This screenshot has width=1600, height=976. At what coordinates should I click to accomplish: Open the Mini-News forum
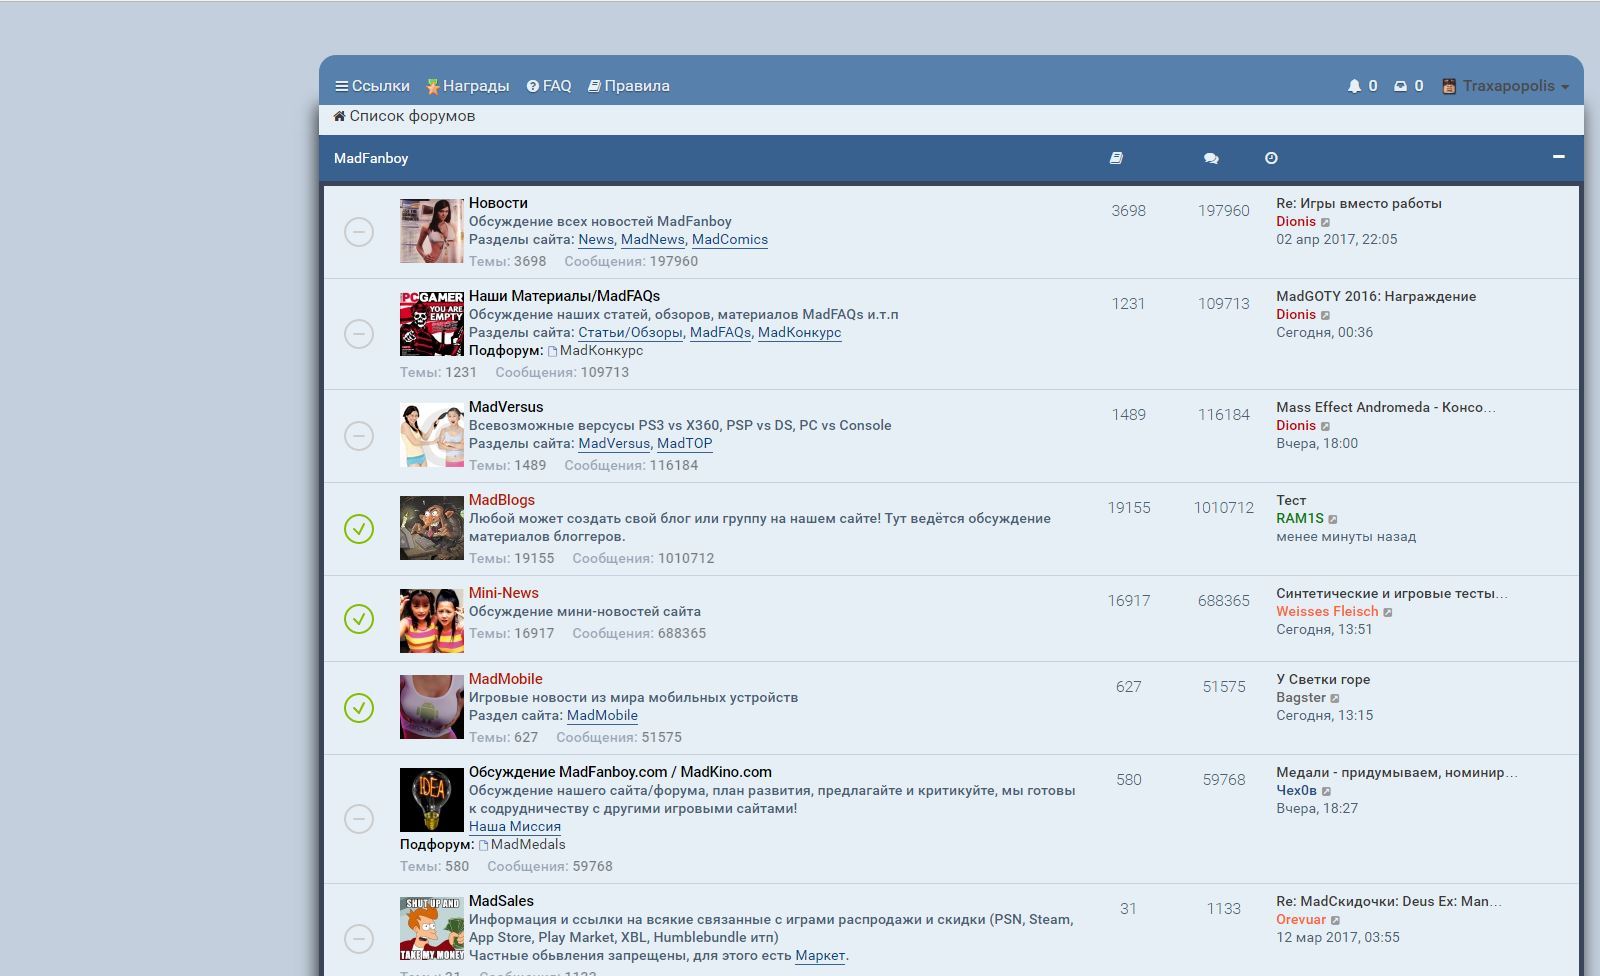tap(504, 593)
